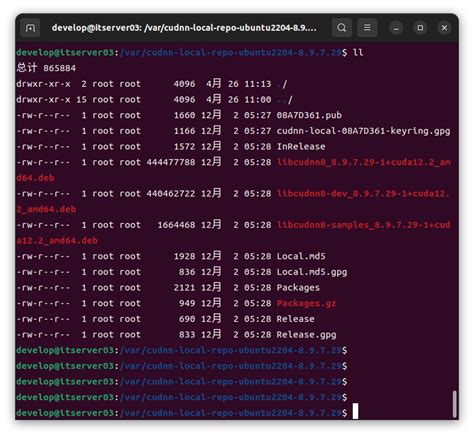Click the file size 1664468
The image size is (474, 437).
(x=176, y=225)
